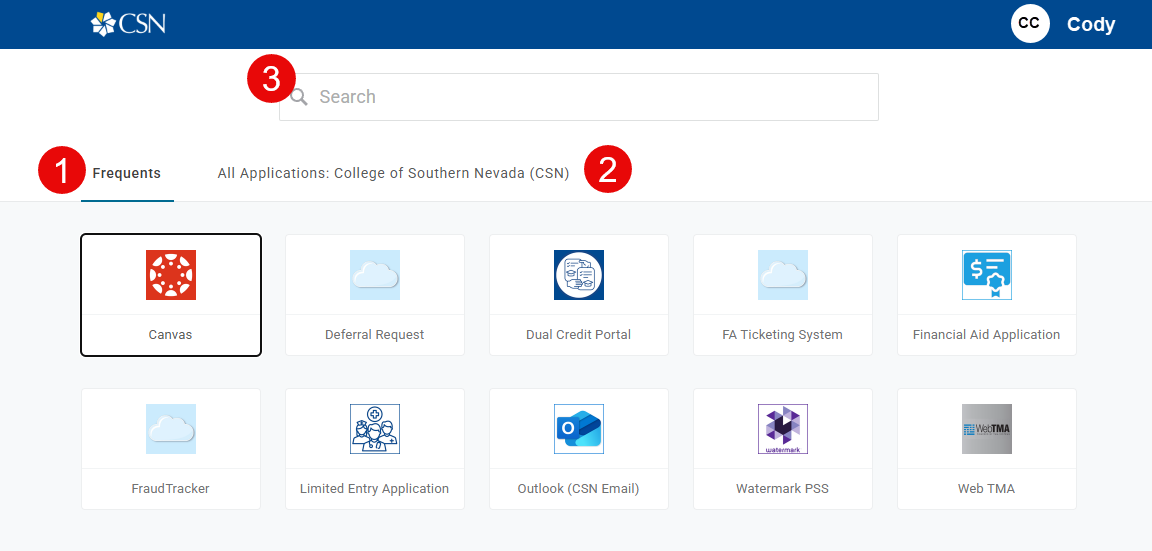
Task: Open the Financial Aid Application icon
Action: coord(987,275)
